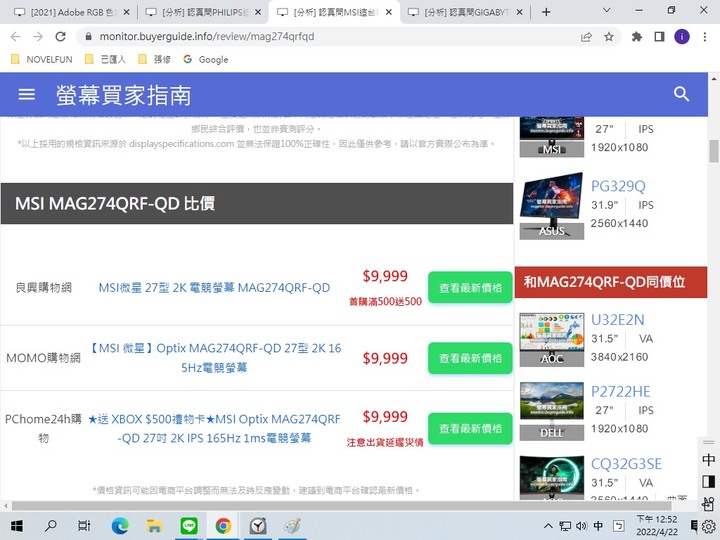Click the 中 input method tray indicator

[x=598, y=526]
